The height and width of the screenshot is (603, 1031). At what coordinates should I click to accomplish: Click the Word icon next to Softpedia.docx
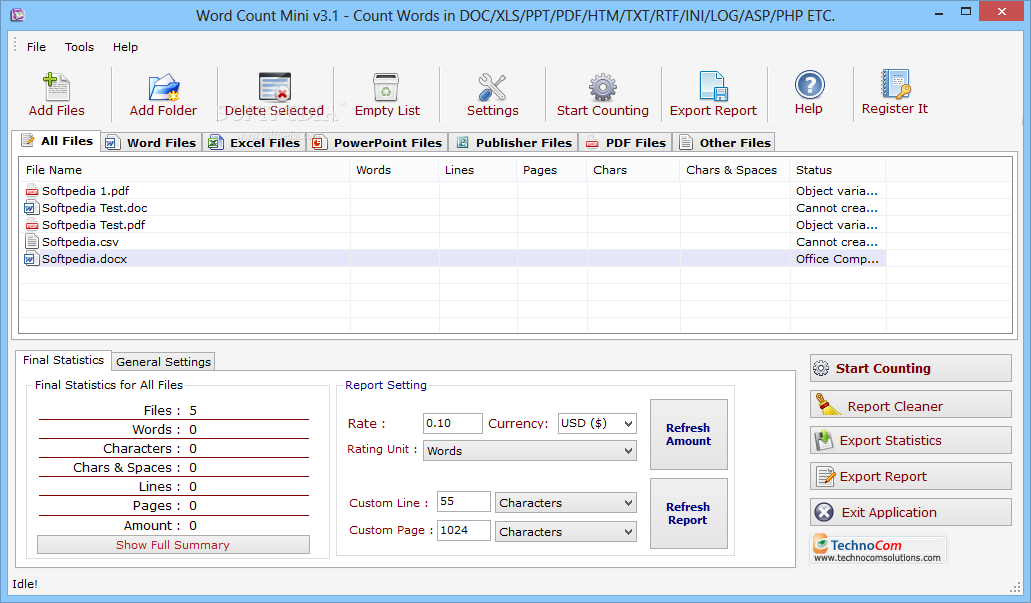coord(32,259)
